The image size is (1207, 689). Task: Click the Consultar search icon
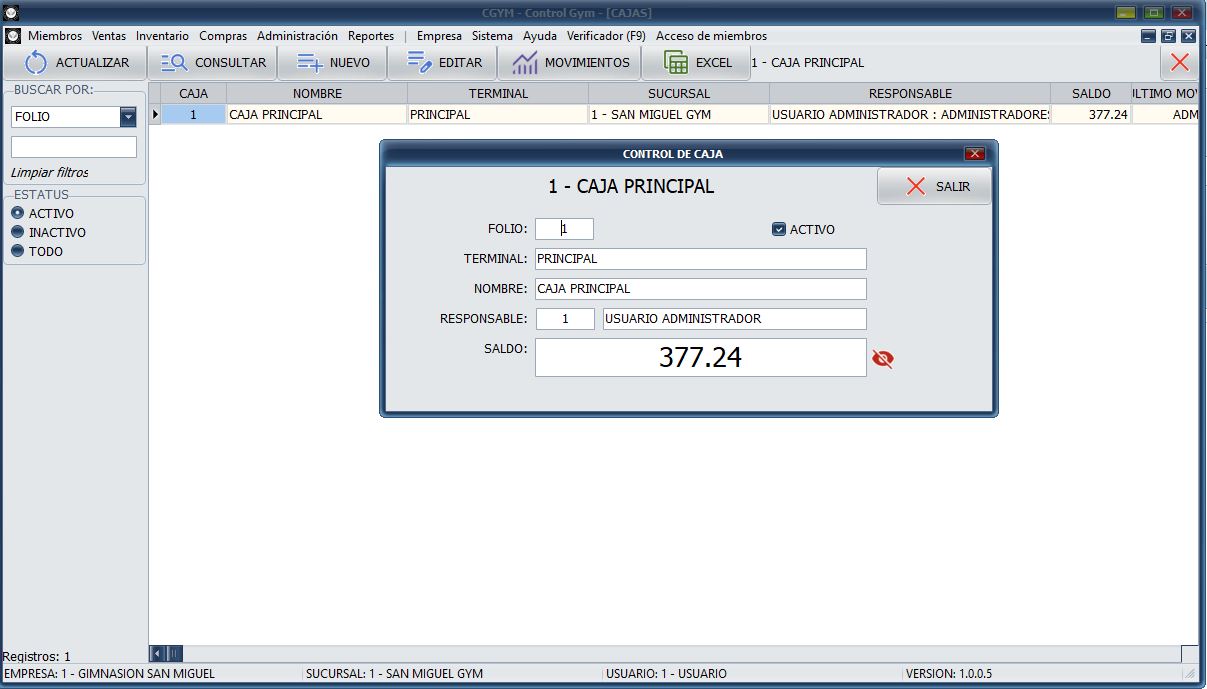[x=174, y=63]
